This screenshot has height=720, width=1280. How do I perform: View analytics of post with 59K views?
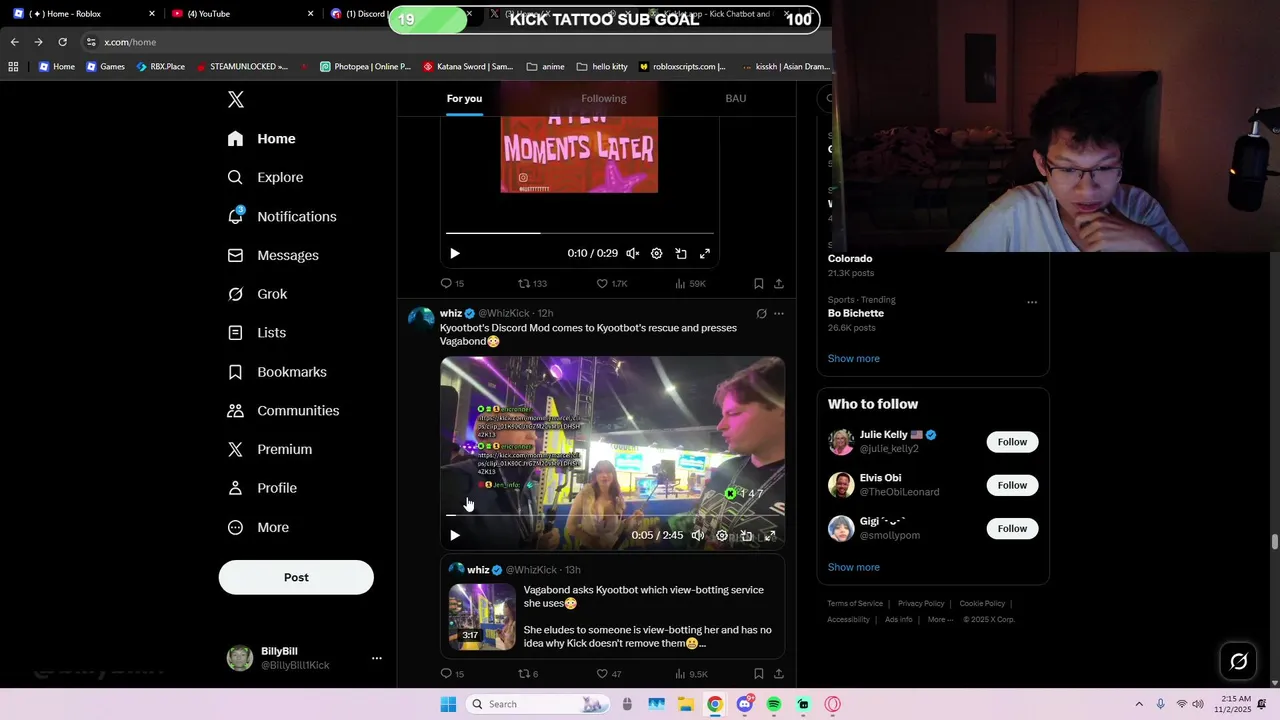click(x=691, y=284)
